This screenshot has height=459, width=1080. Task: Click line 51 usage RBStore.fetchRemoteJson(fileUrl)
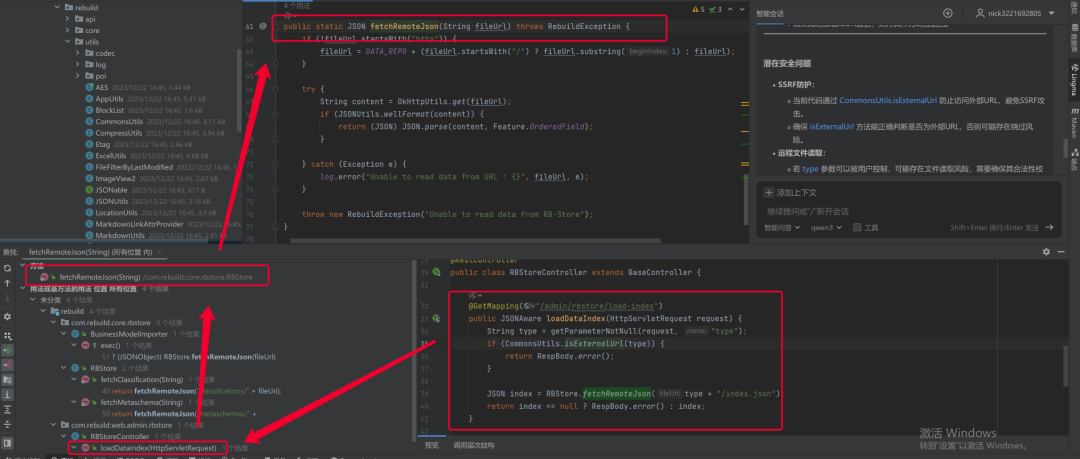(188, 357)
